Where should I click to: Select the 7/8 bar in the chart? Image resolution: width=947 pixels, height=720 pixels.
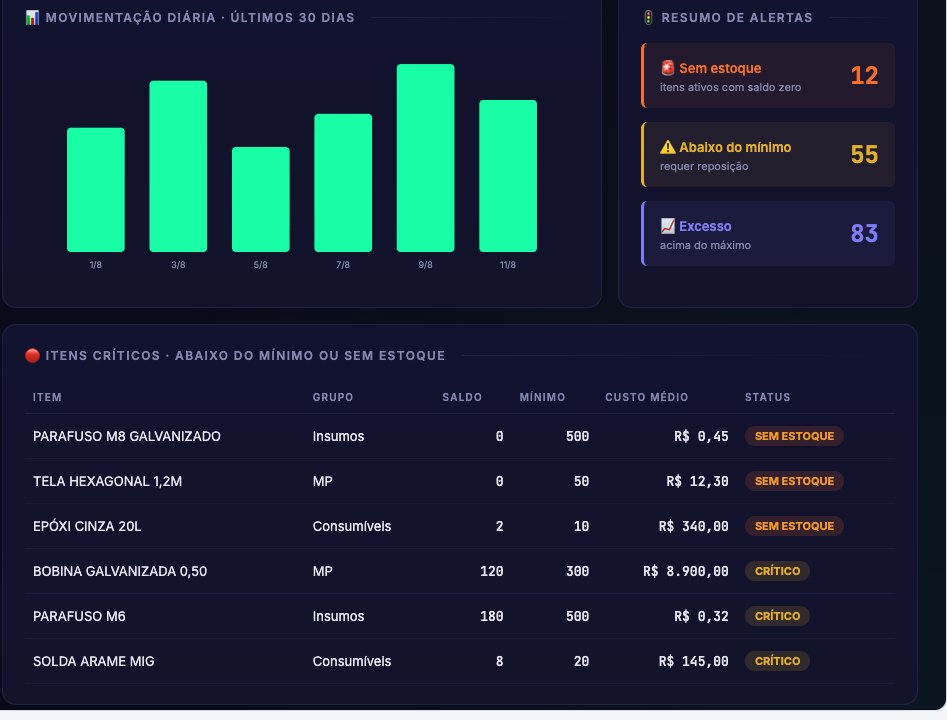[x=343, y=182]
